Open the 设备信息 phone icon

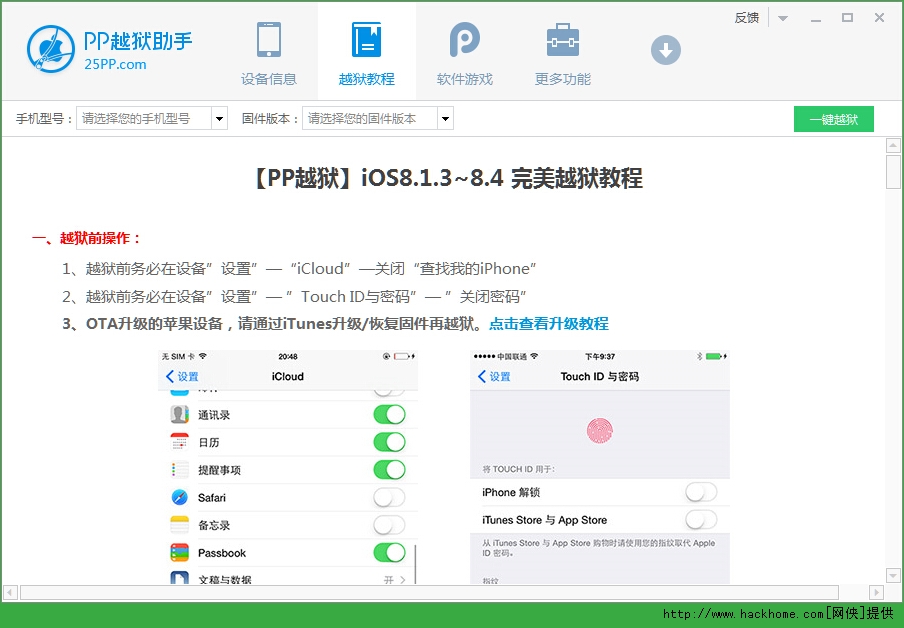[x=269, y=40]
